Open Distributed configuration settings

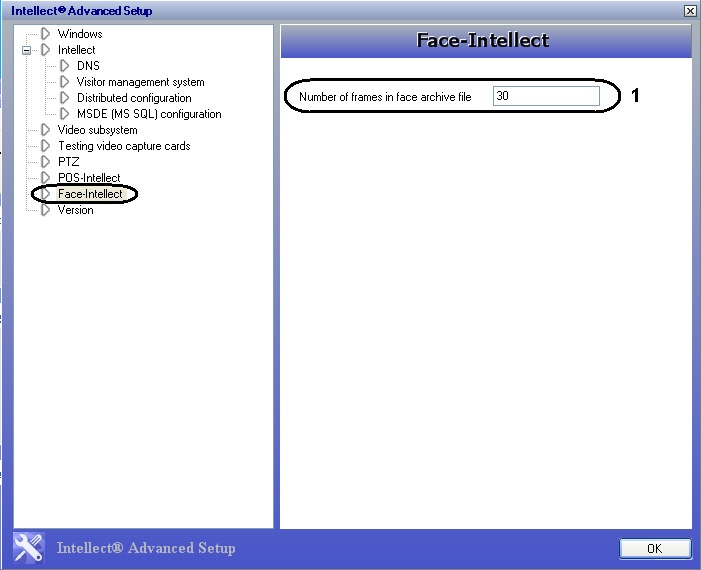click(134, 98)
